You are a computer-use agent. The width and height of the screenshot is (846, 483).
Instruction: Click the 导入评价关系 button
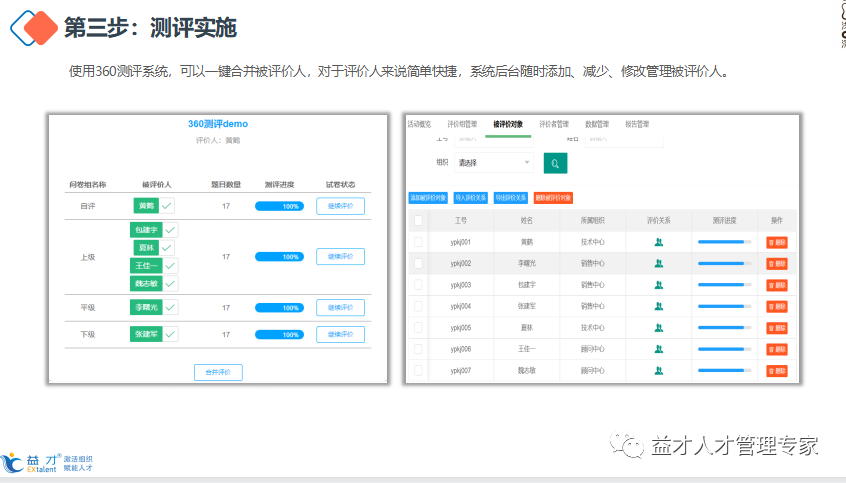coord(471,198)
